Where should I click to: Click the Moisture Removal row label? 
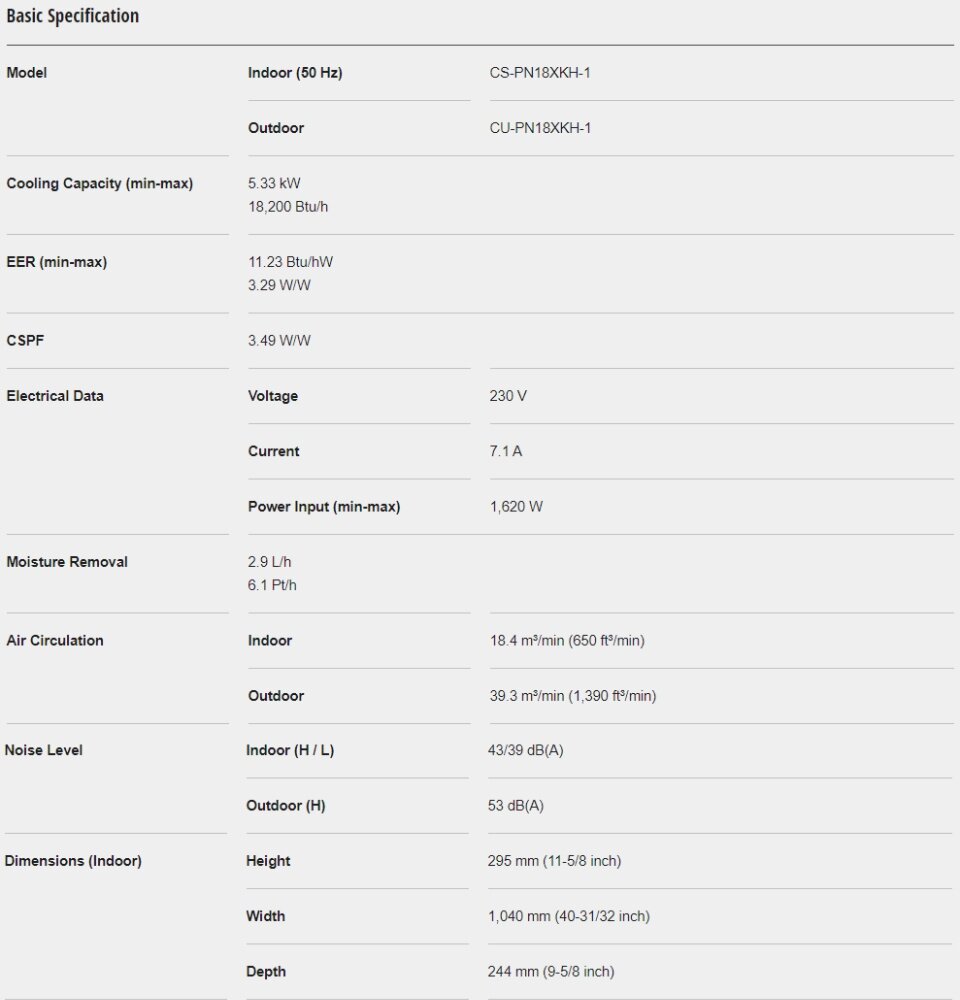click(67, 562)
